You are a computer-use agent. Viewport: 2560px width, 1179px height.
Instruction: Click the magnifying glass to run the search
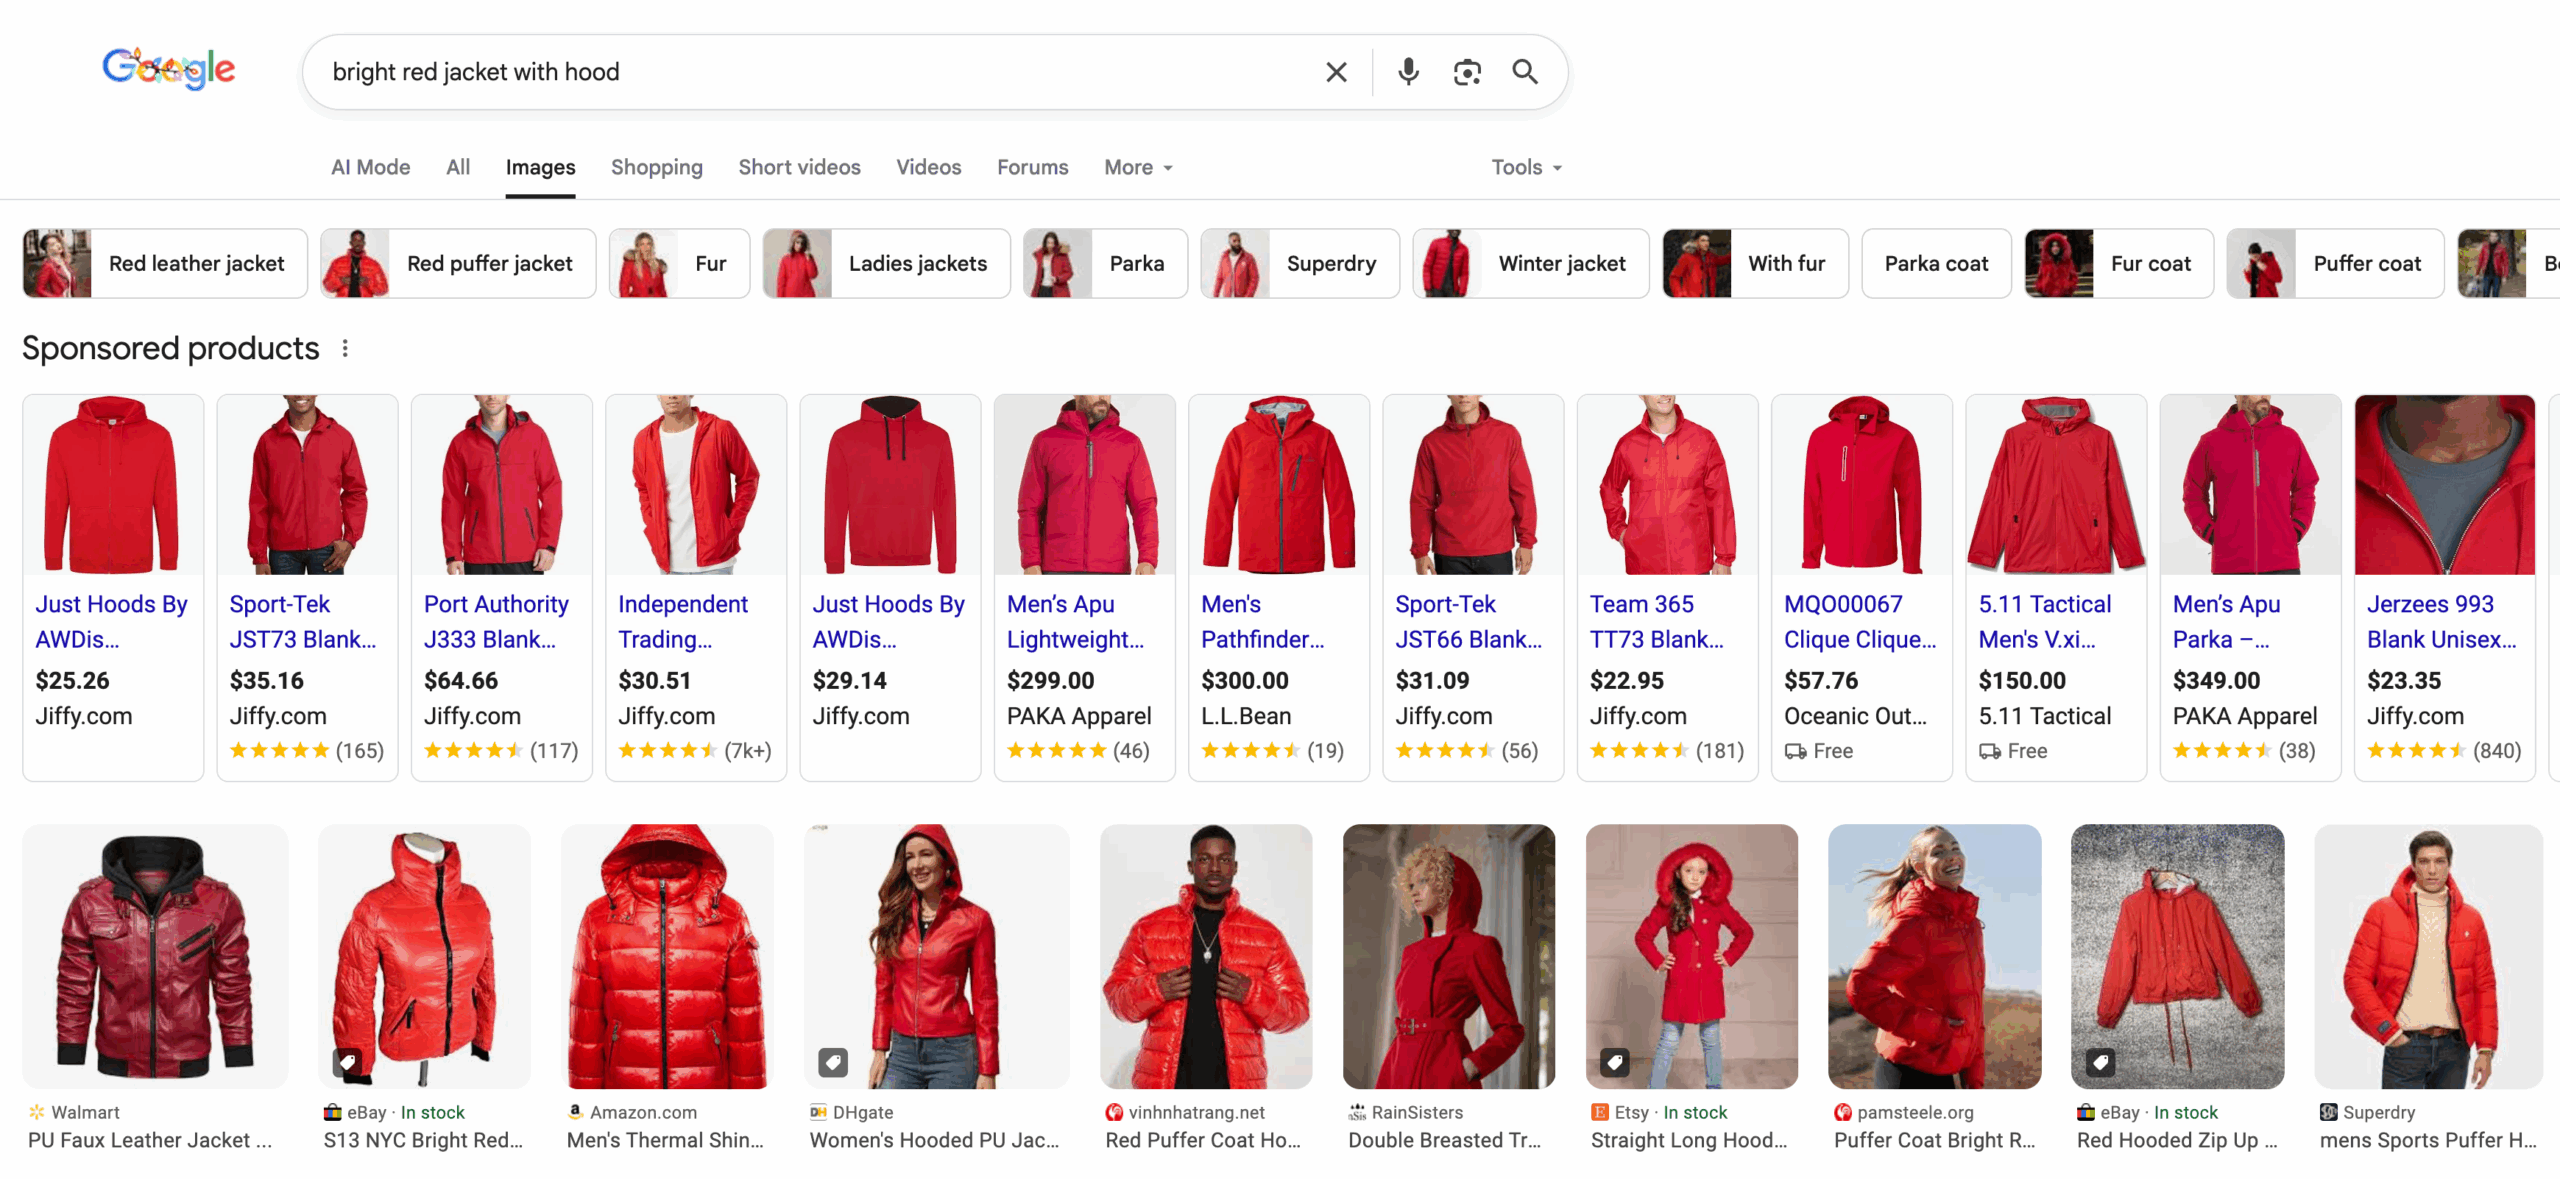tap(1525, 71)
